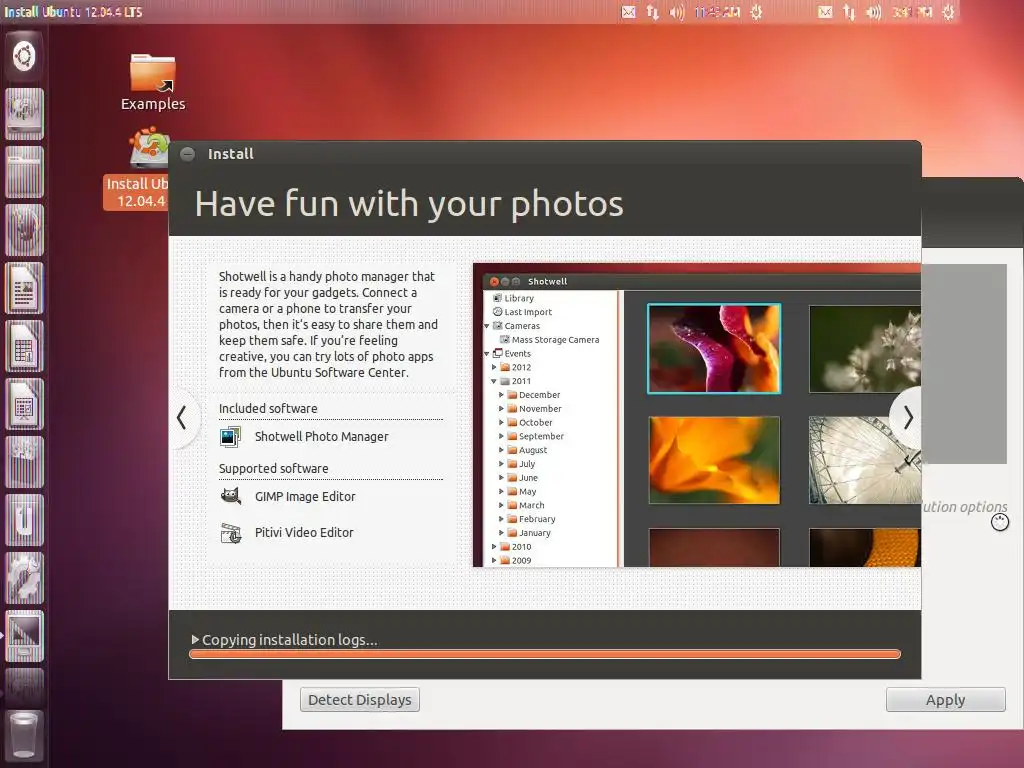
Task: Click the 'Shotwell Photo Manager' label
Action: (x=321, y=437)
